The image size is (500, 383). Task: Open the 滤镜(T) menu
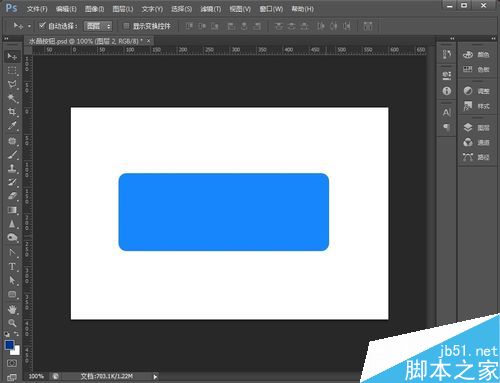[211, 9]
